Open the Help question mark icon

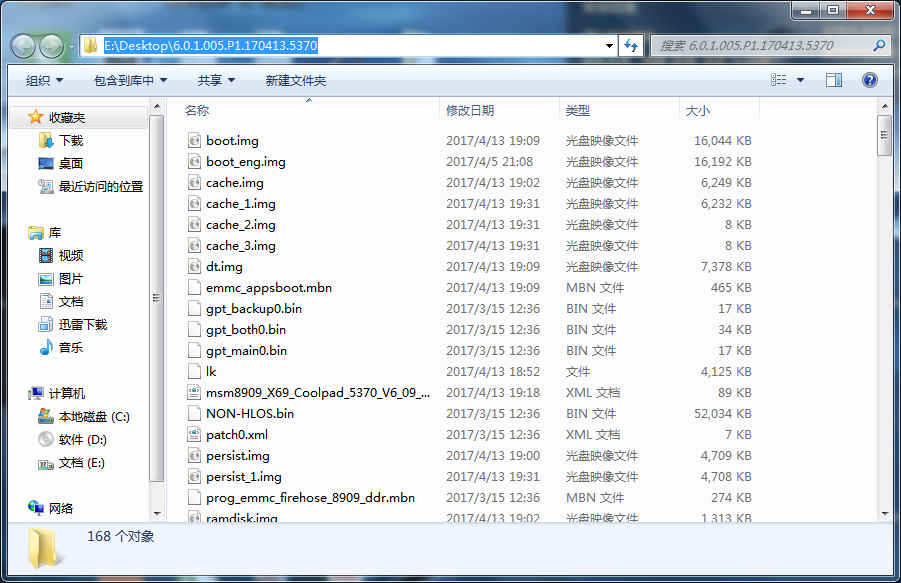pos(869,80)
